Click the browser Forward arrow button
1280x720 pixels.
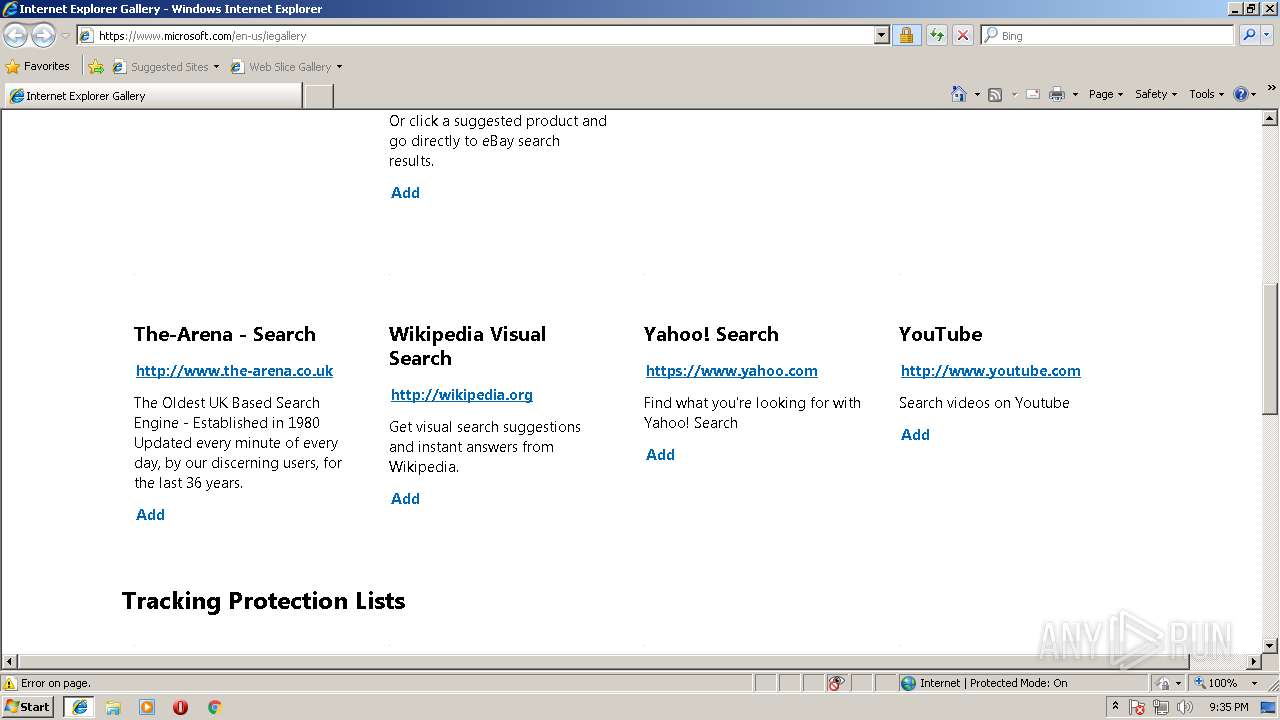point(43,36)
